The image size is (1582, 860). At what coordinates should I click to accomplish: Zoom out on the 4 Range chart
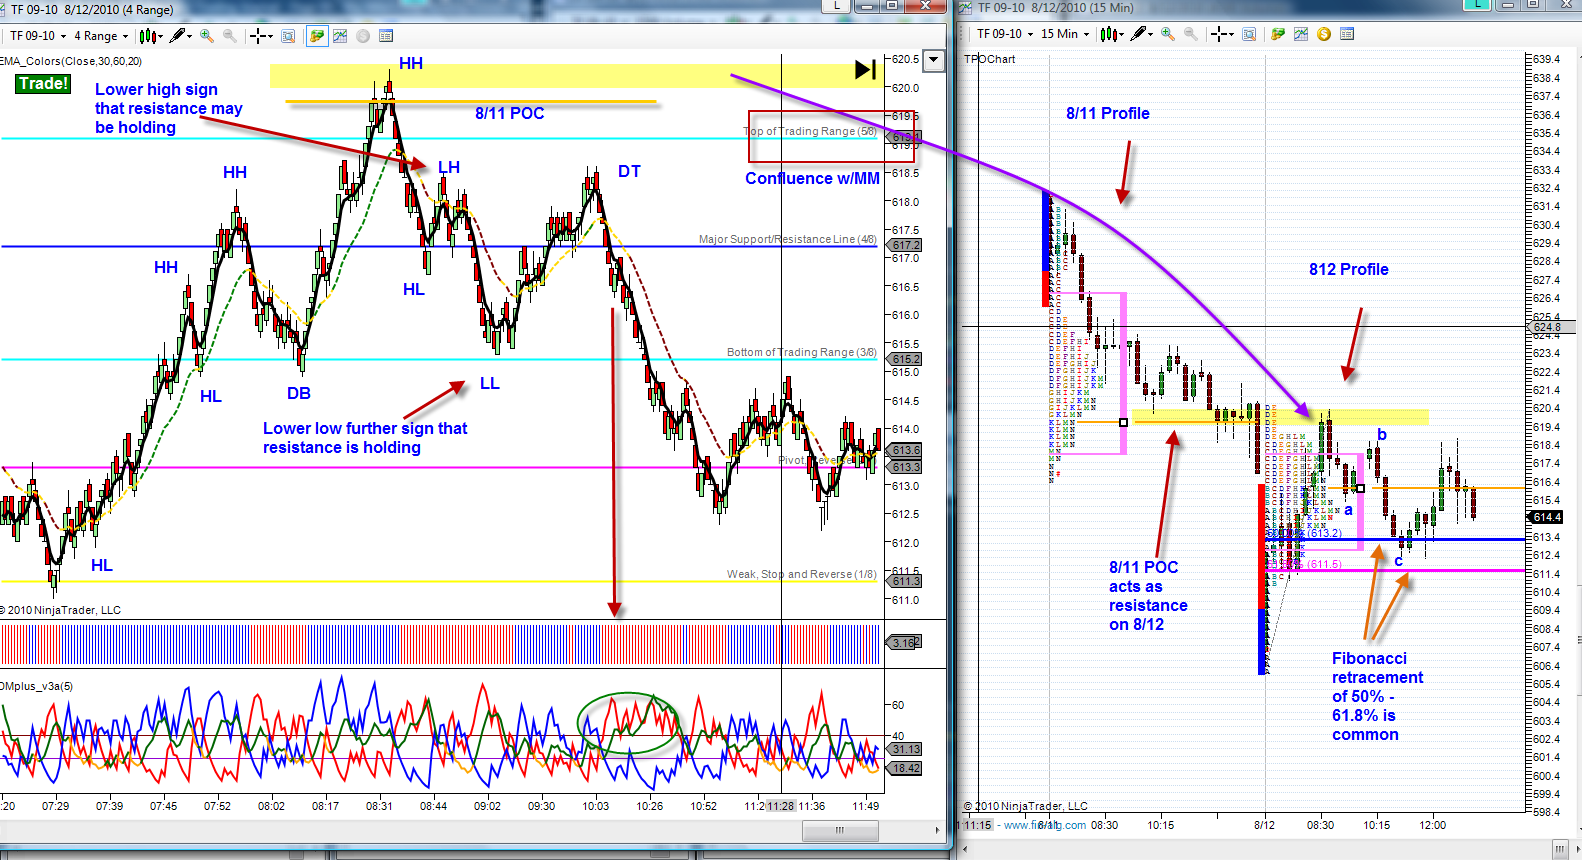click(230, 36)
